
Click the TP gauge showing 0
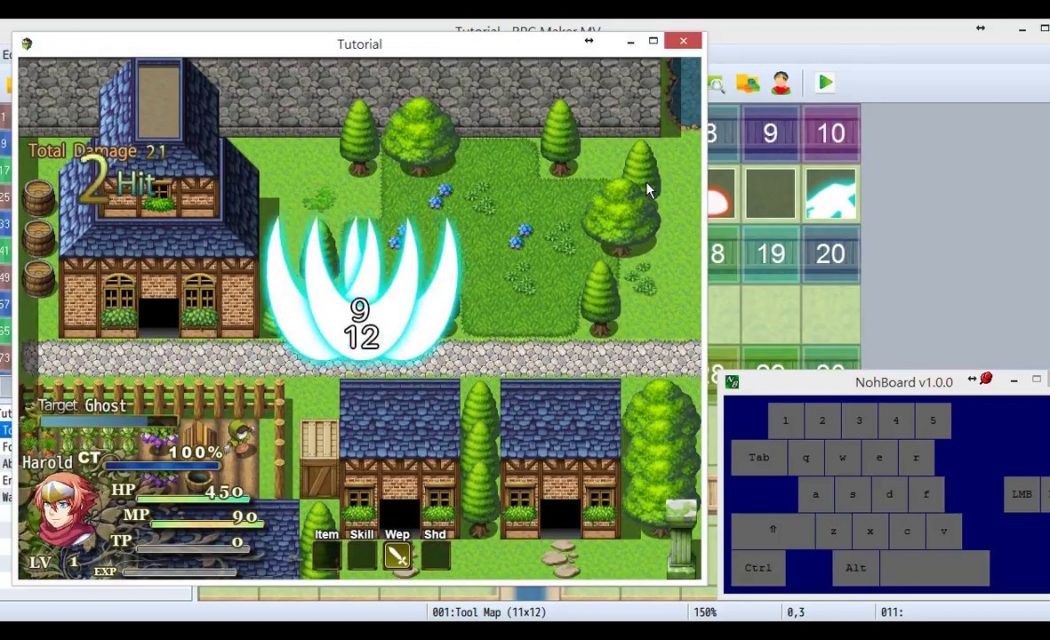(193, 547)
